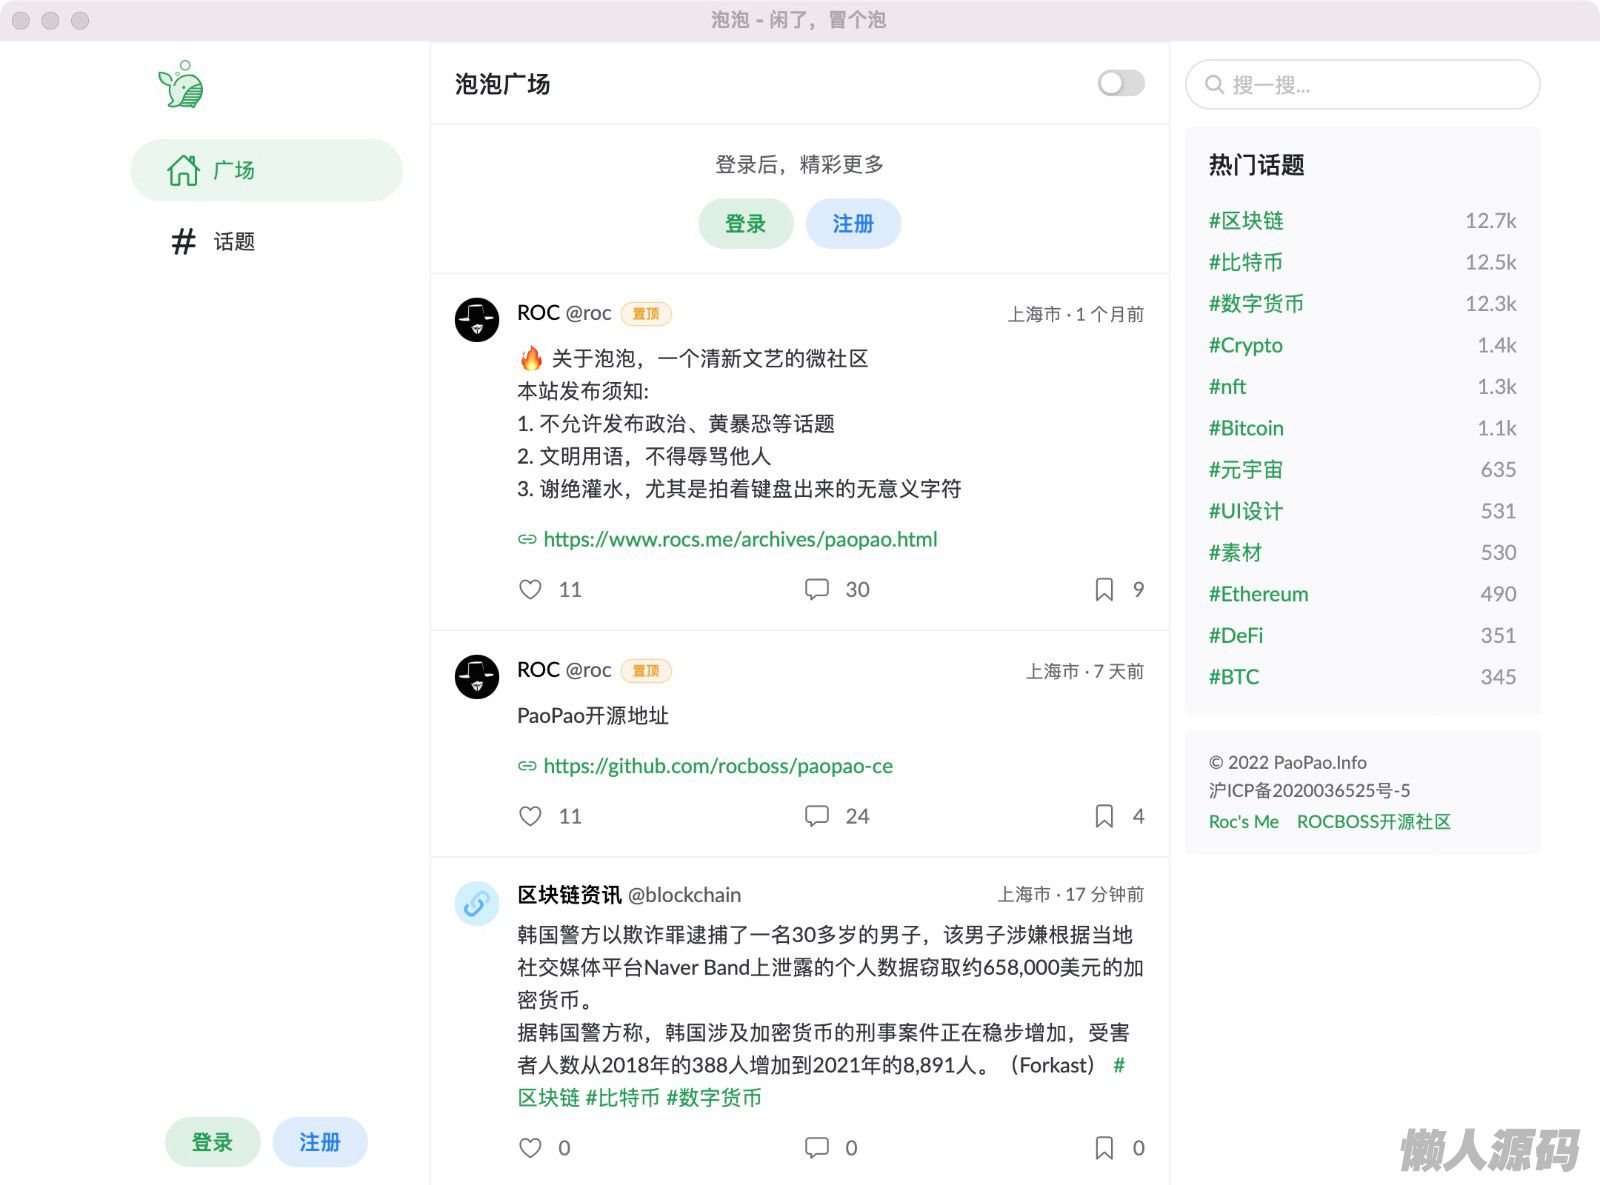Open 话题 in the sidebar
This screenshot has height=1185, width=1600.
233,242
